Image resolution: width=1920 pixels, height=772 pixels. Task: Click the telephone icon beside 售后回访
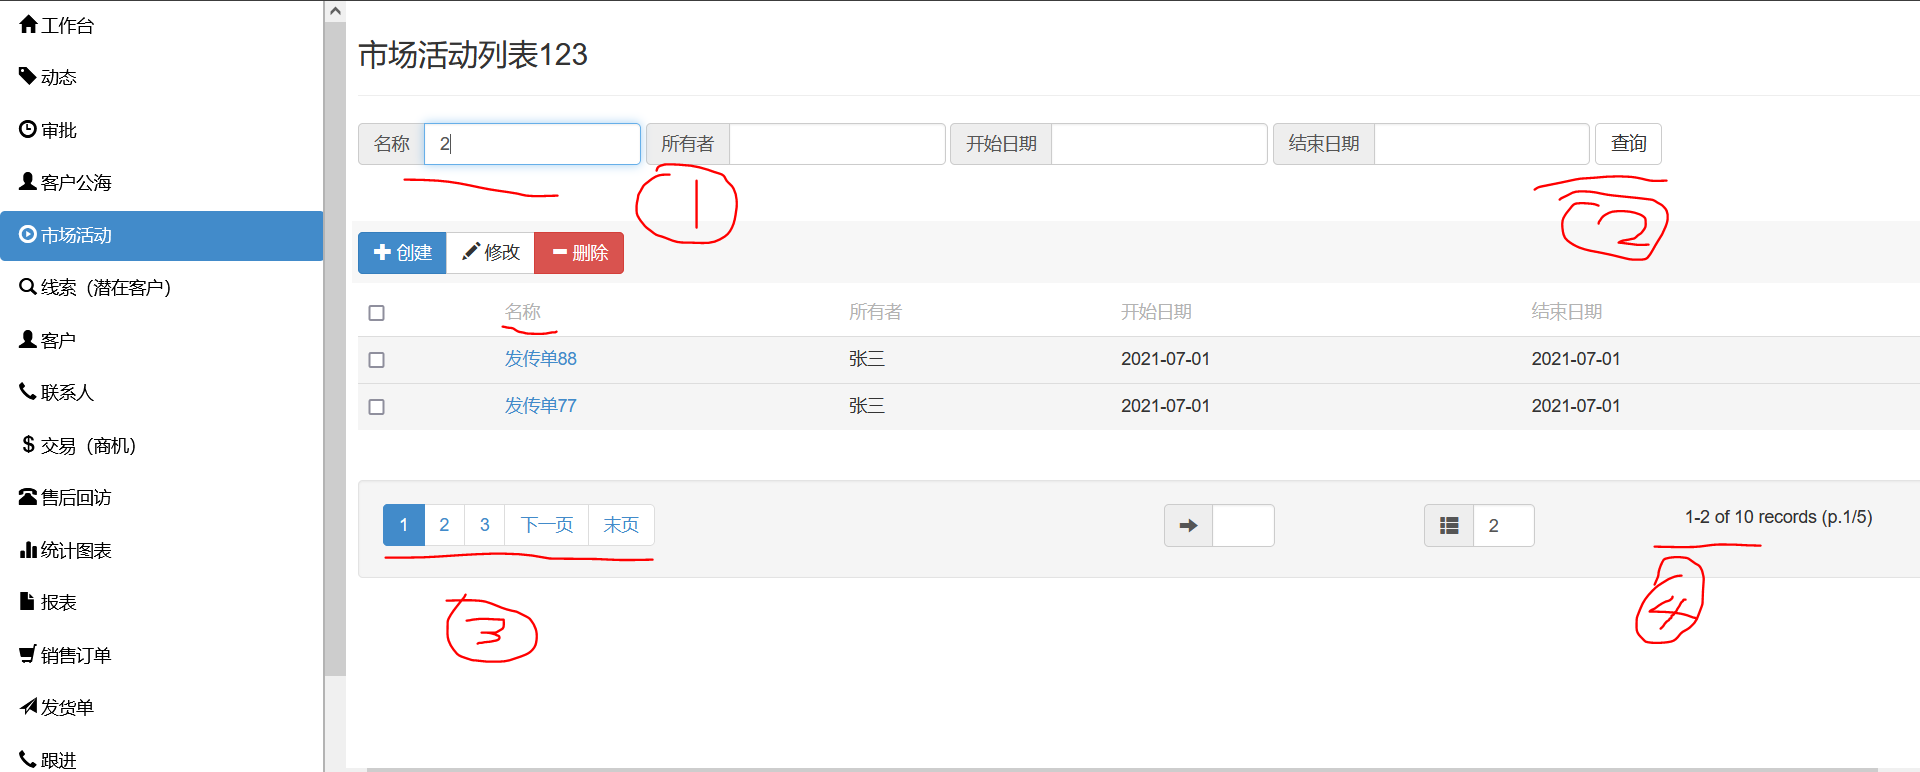[28, 497]
